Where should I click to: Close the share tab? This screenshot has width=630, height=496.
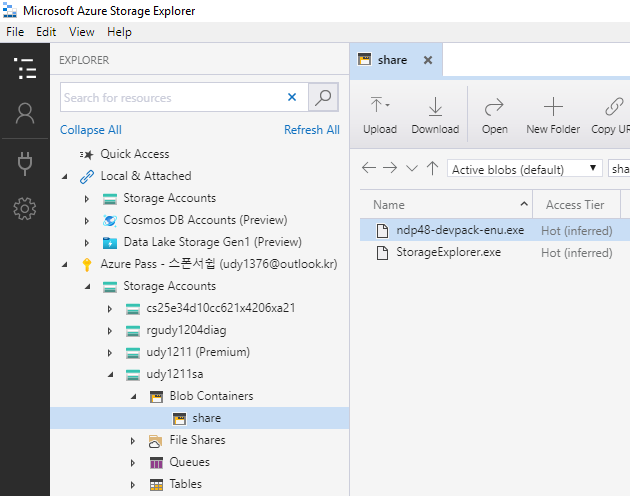(428, 60)
